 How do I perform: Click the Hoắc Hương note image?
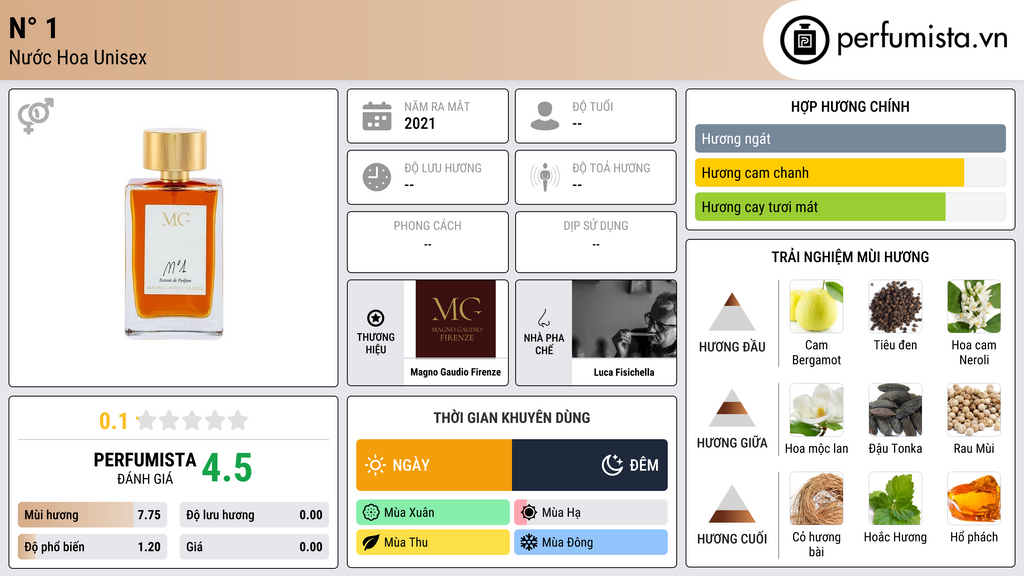[895, 498]
